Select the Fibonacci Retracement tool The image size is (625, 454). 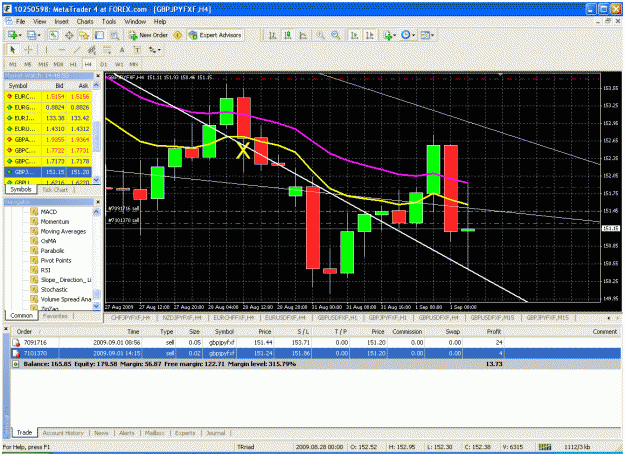point(107,50)
